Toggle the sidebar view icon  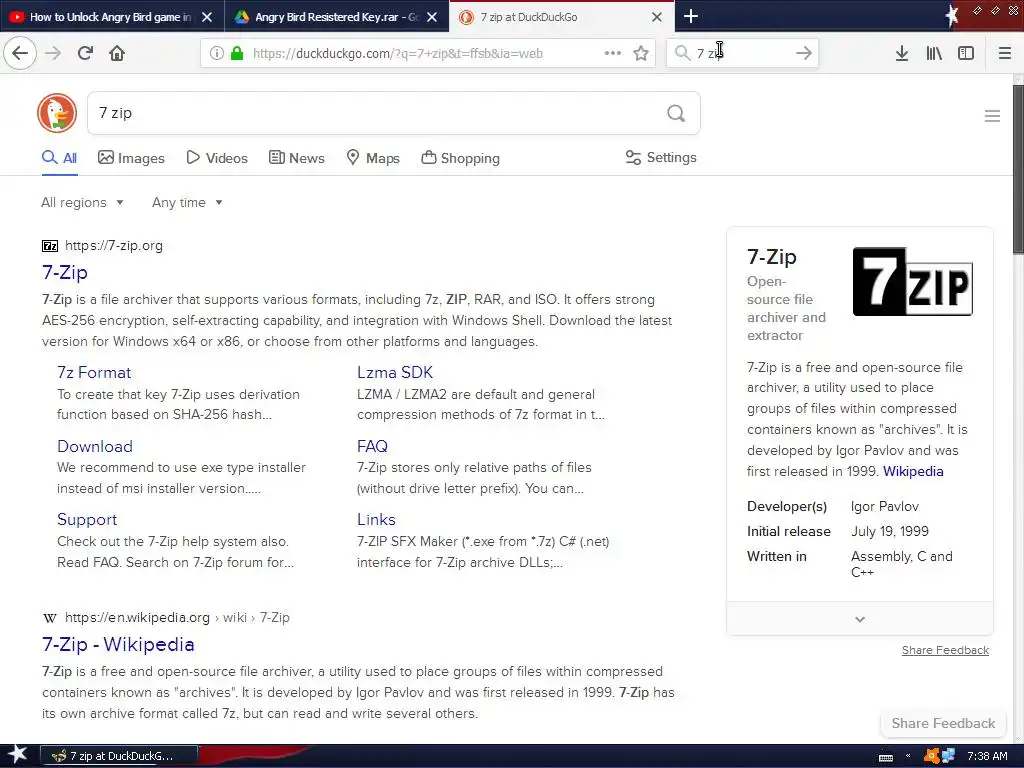click(x=966, y=53)
